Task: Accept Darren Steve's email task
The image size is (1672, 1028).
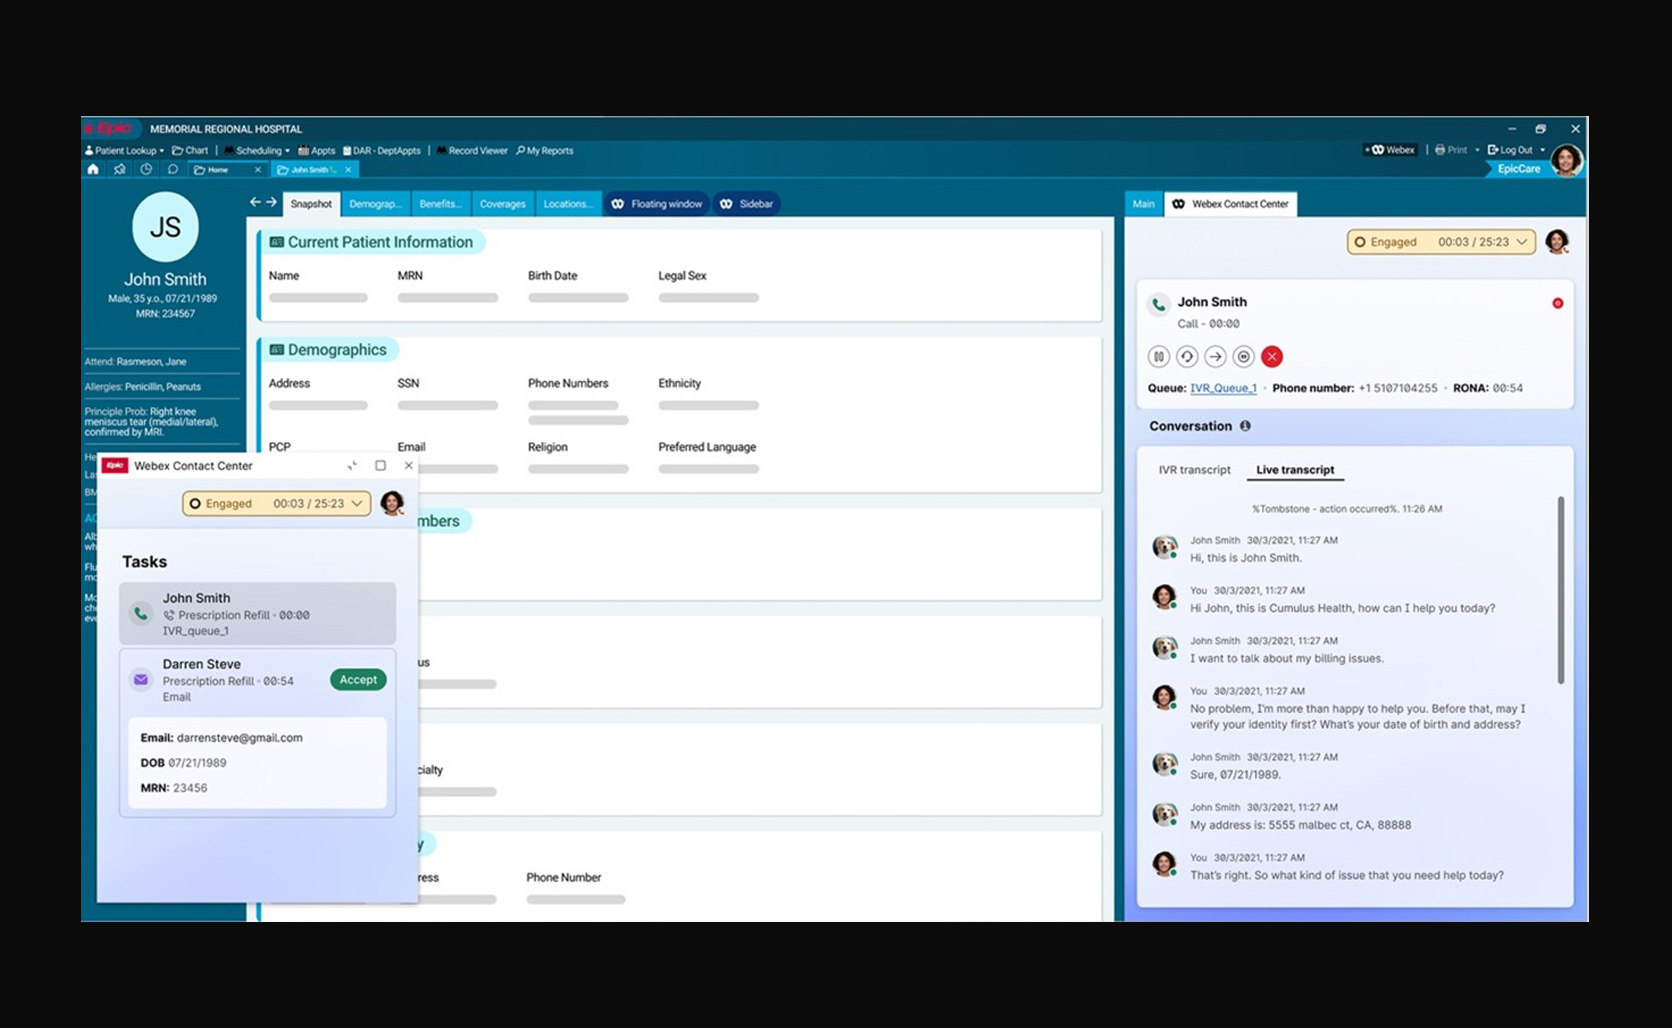Action: point(358,680)
